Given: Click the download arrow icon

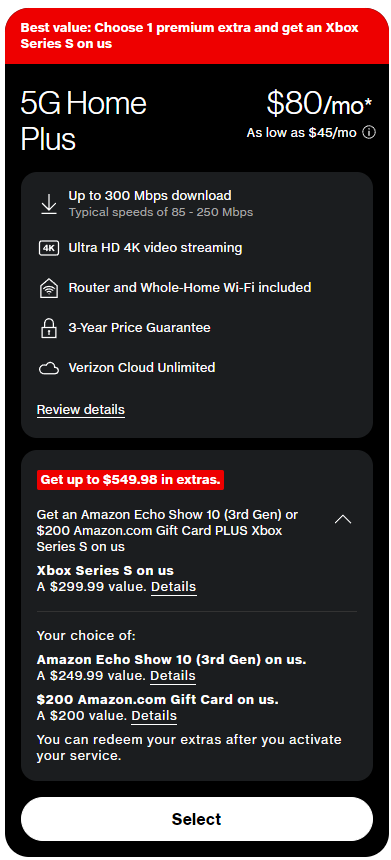Looking at the screenshot, I should (x=49, y=204).
